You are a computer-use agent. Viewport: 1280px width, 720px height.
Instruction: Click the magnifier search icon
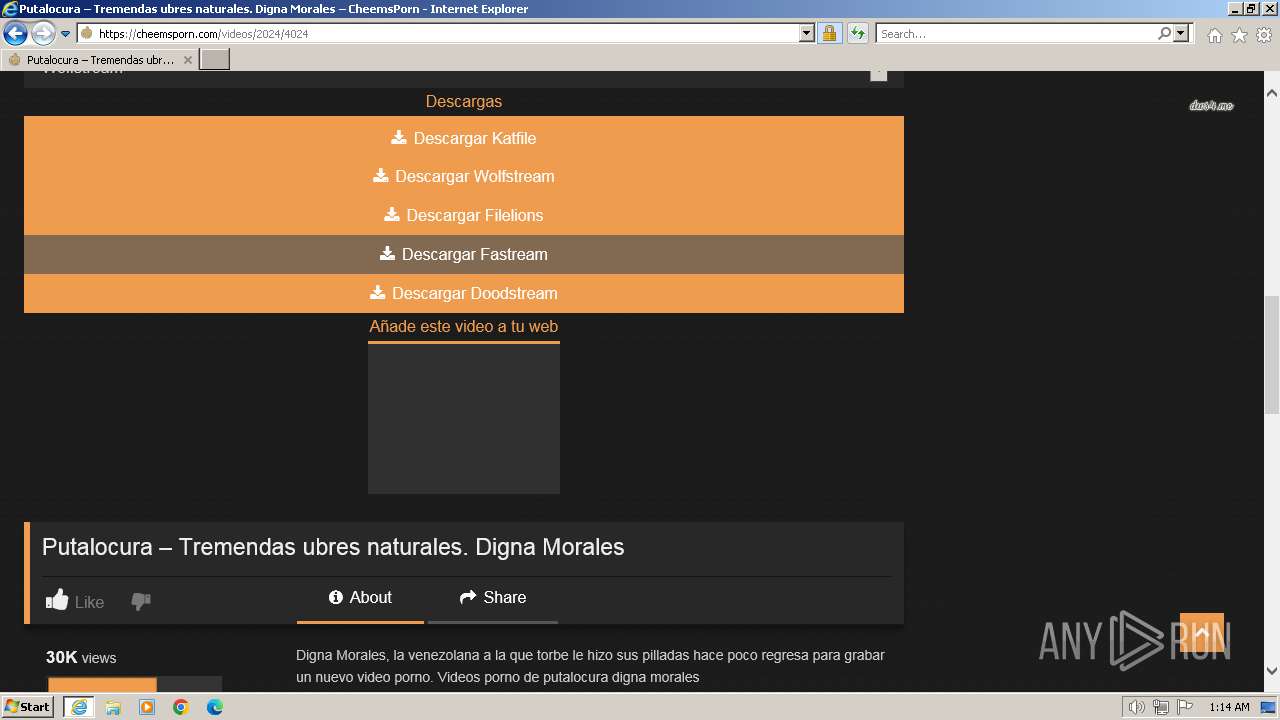[1164, 33]
